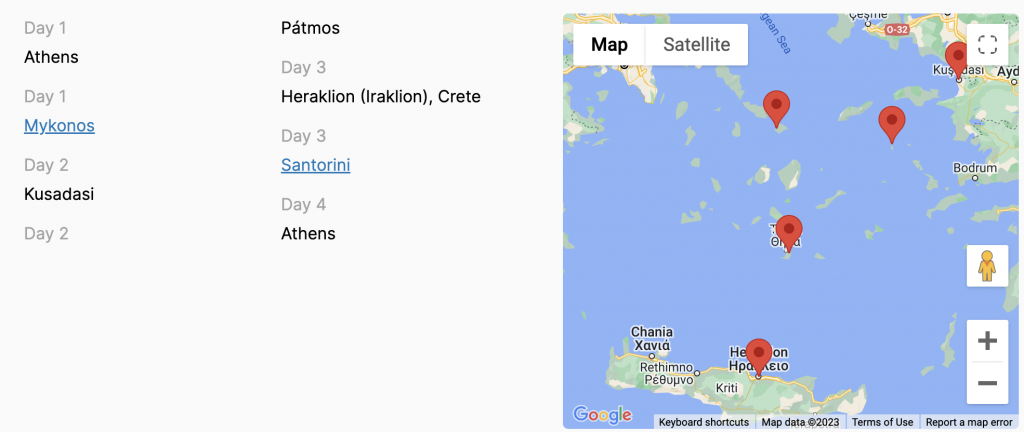Screen dimensions: 1024x432
Task: Click Report a map error
Action: [969, 422]
